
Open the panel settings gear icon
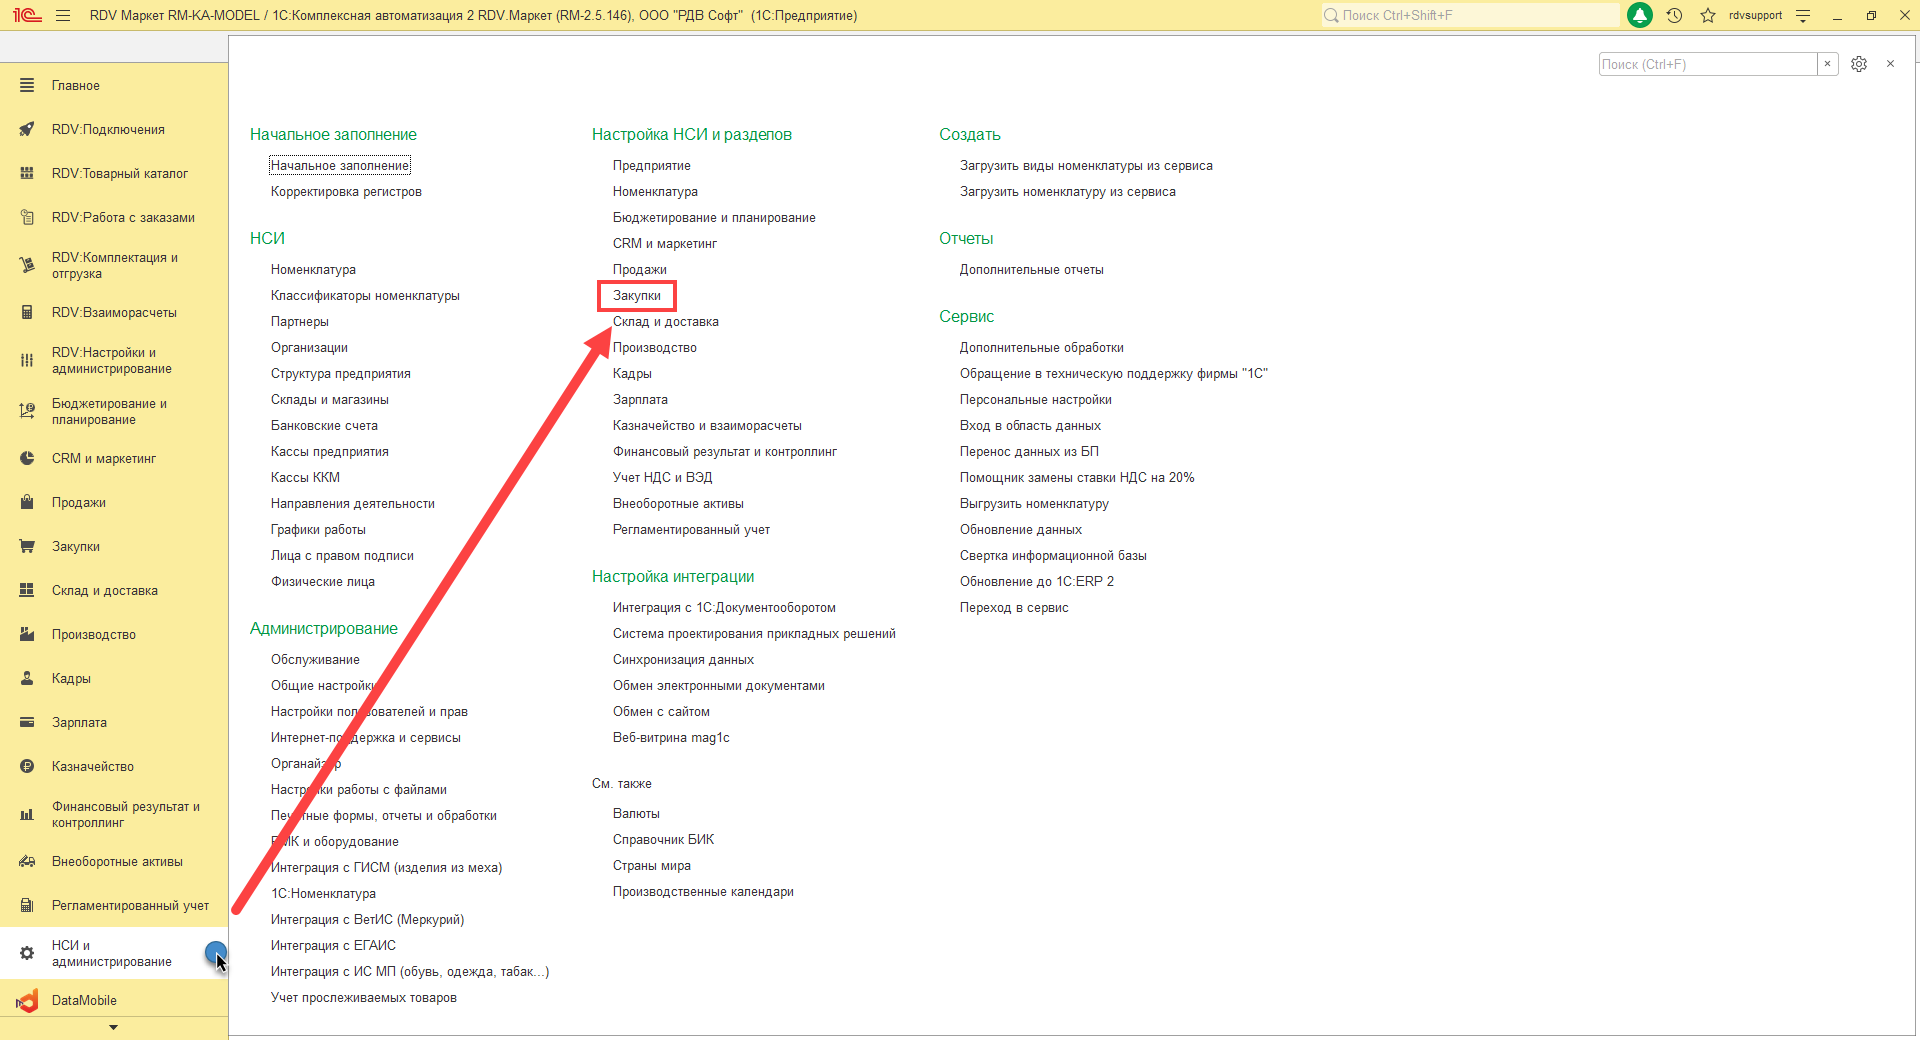(x=1859, y=64)
